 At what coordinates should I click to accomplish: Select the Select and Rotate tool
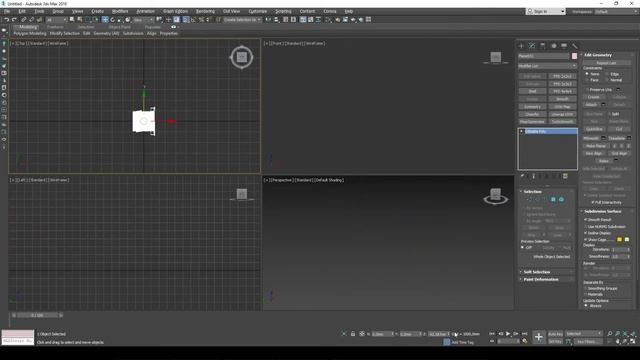click(113, 20)
